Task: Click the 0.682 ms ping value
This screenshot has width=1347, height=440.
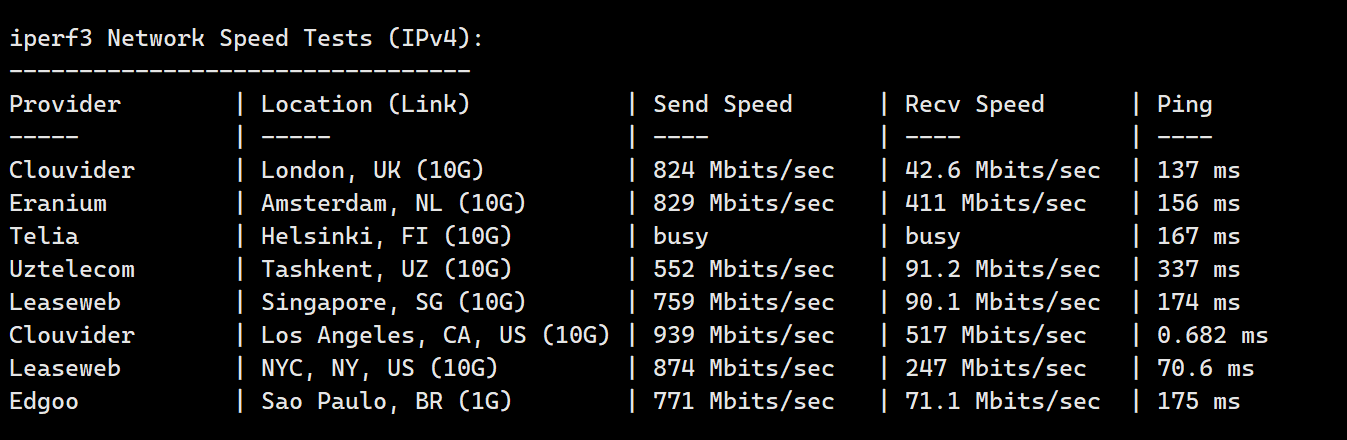Action: [x=1212, y=335]
